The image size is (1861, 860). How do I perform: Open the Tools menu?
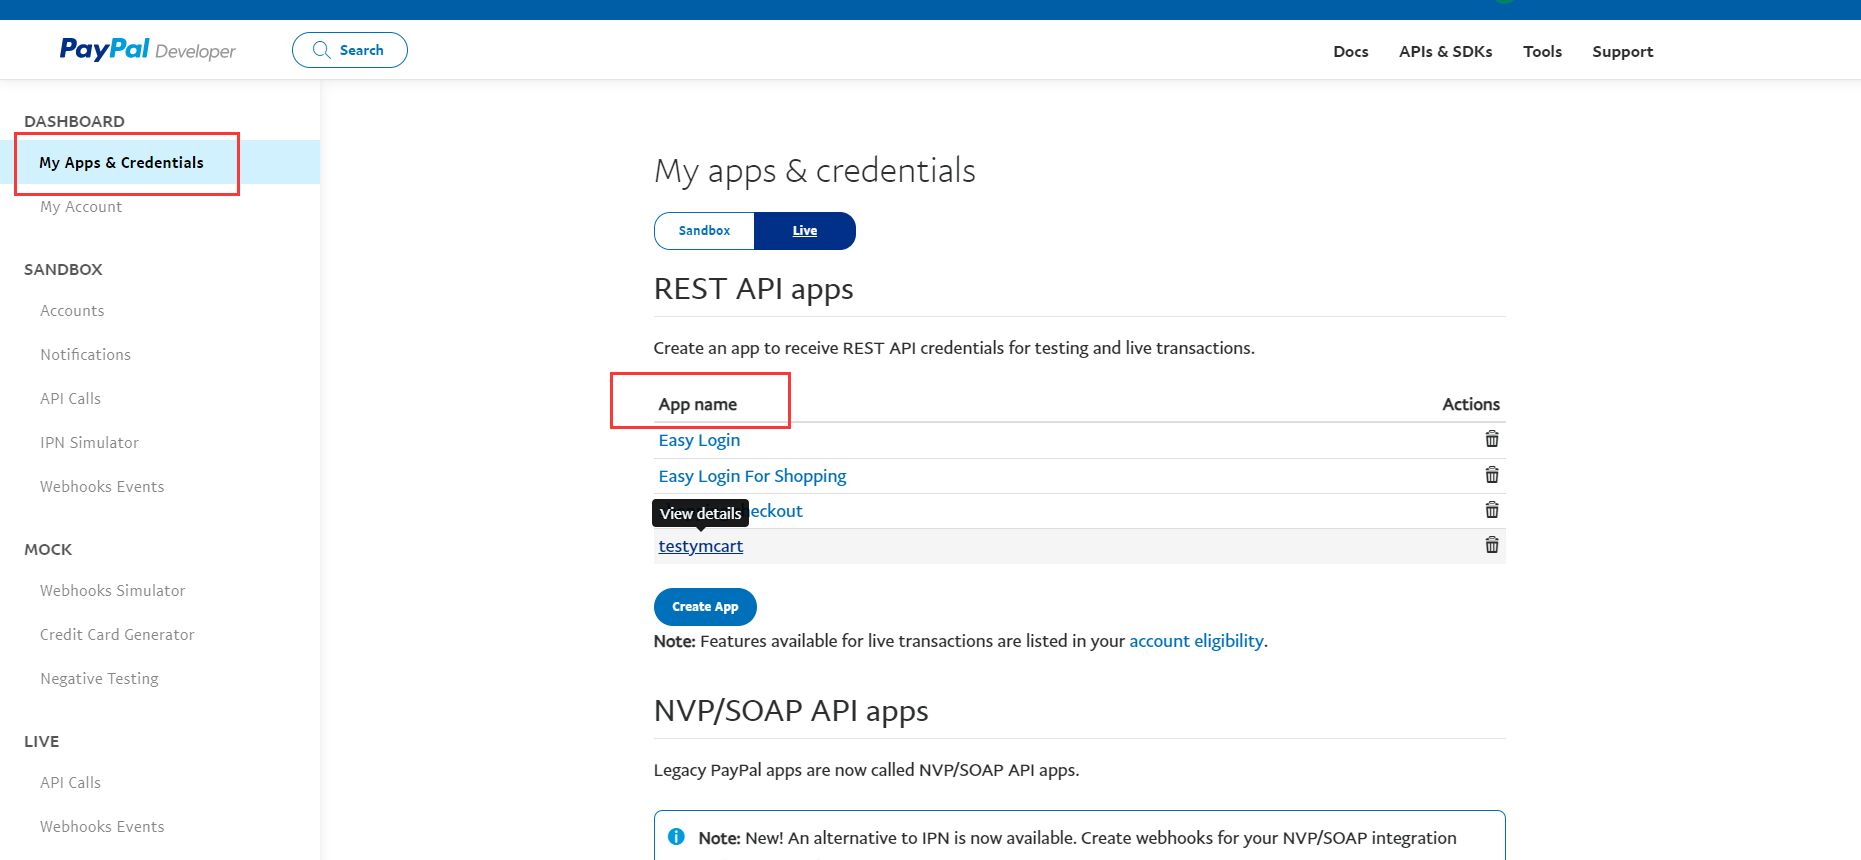[x=1542, y=51]
